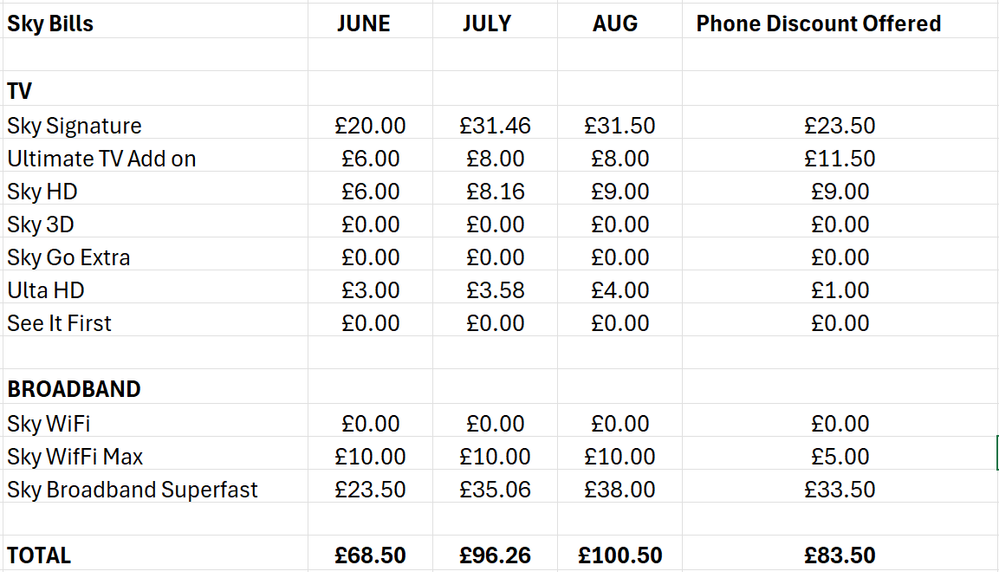Click Ultimate TV Add on discount £11.50

click(840, 159)
